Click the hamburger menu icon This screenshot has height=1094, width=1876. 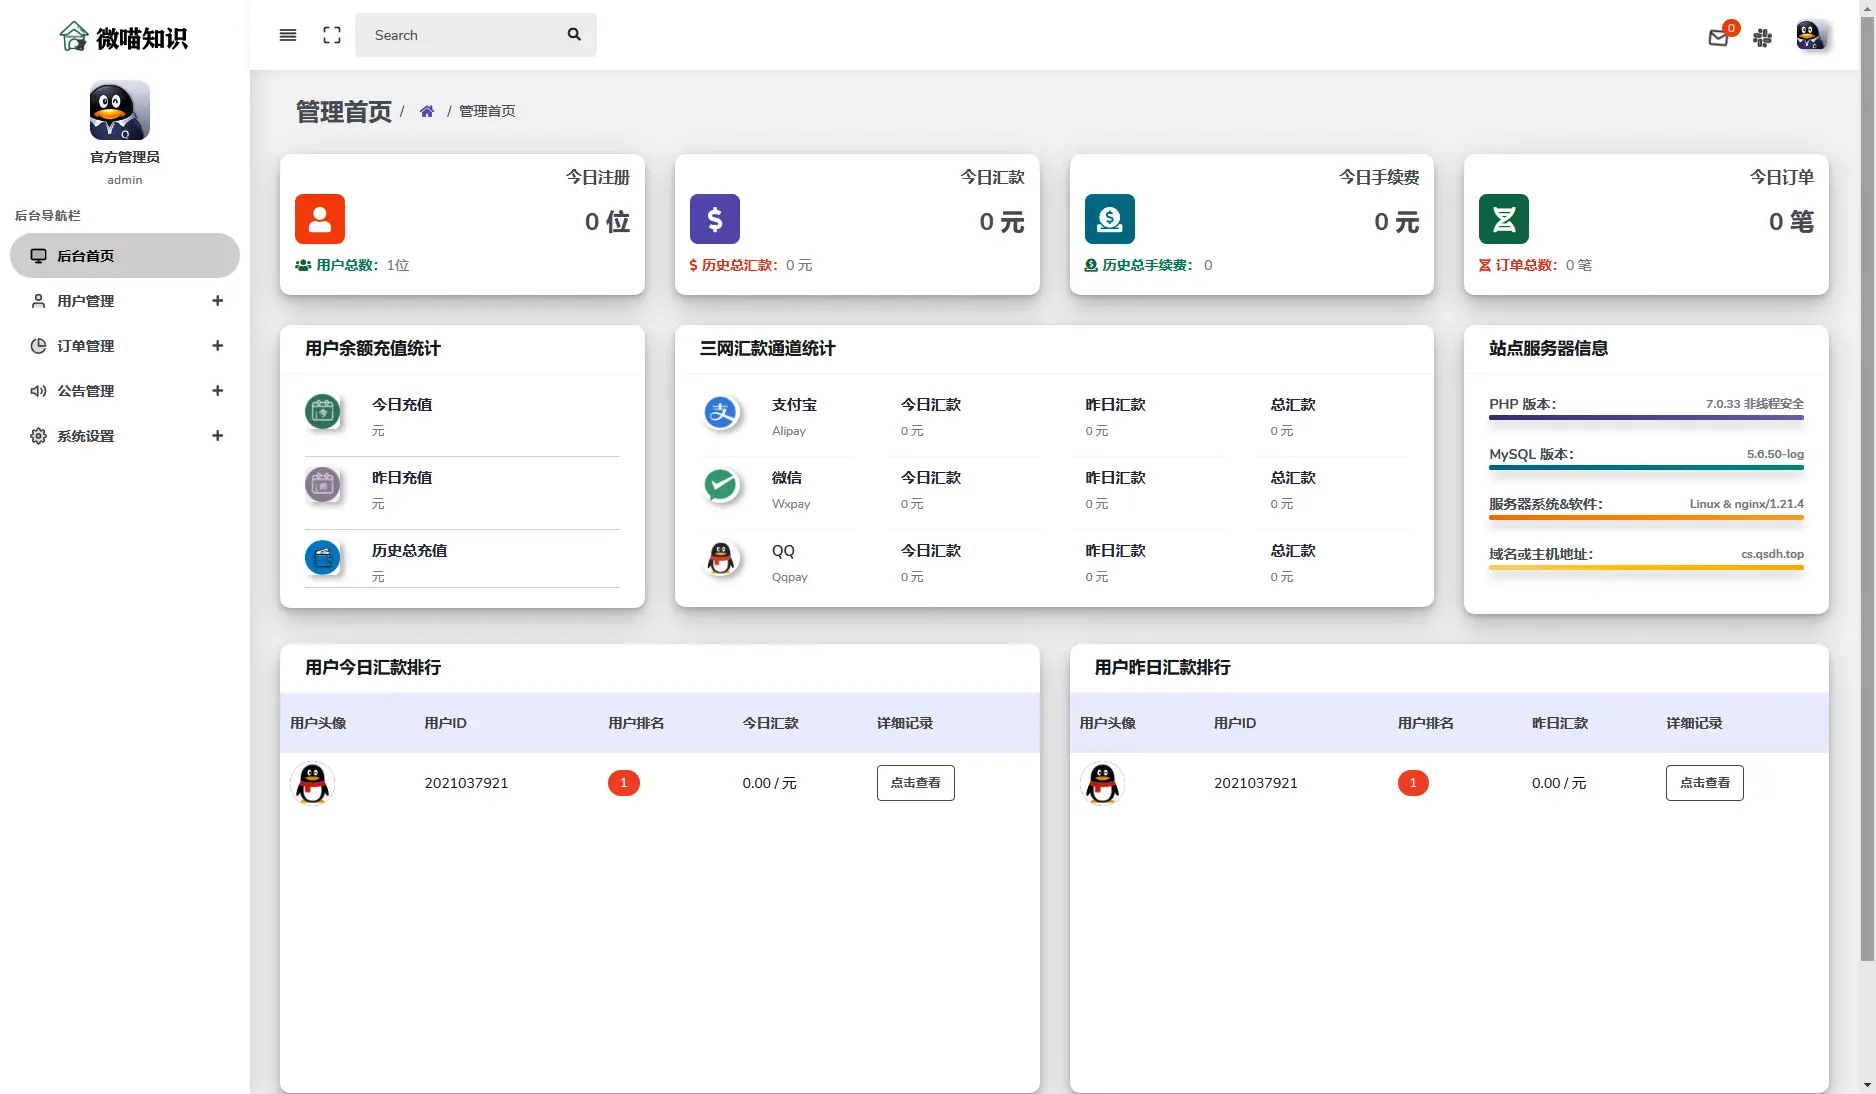288,35
